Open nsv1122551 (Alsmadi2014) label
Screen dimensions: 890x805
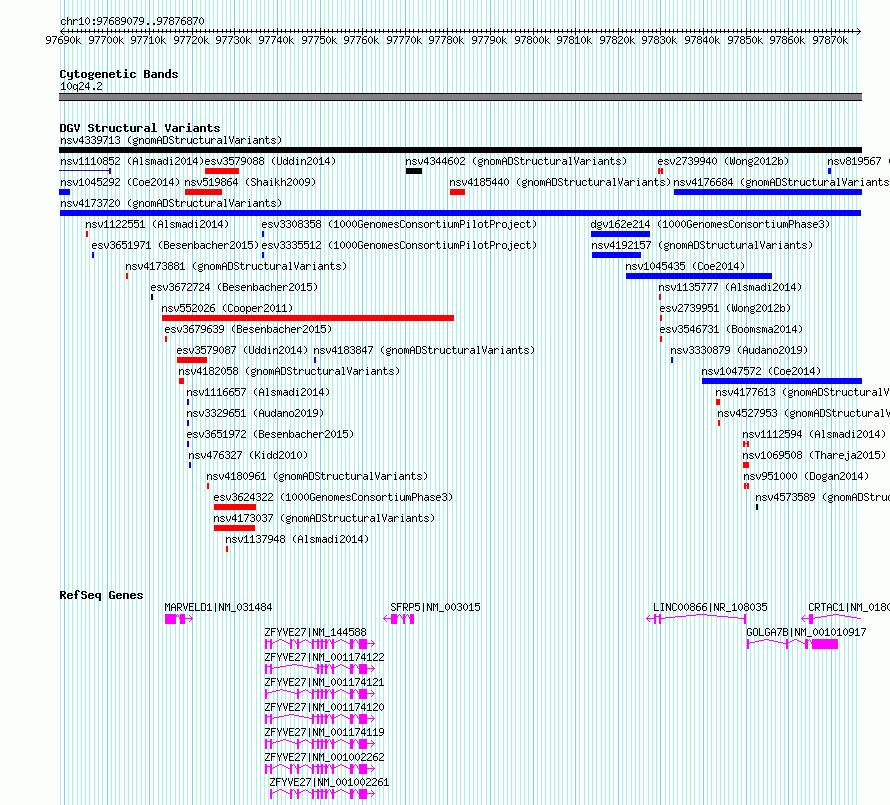click(x=157, y=224)
